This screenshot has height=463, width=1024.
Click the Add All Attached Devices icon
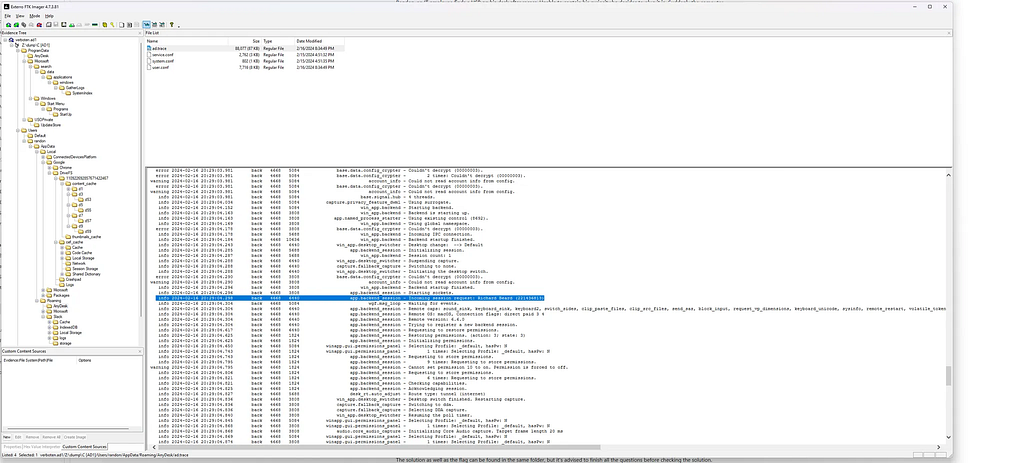coord(16,25)
